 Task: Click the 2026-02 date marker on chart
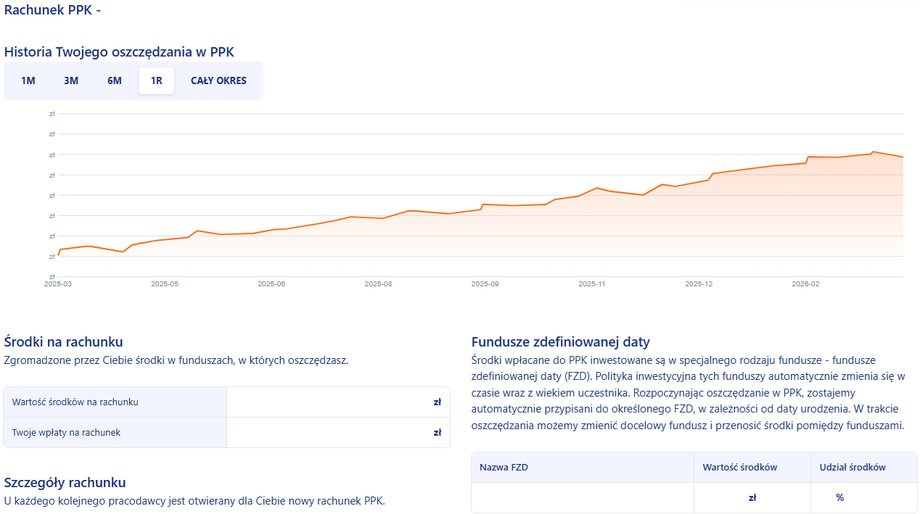coord(806,284)
